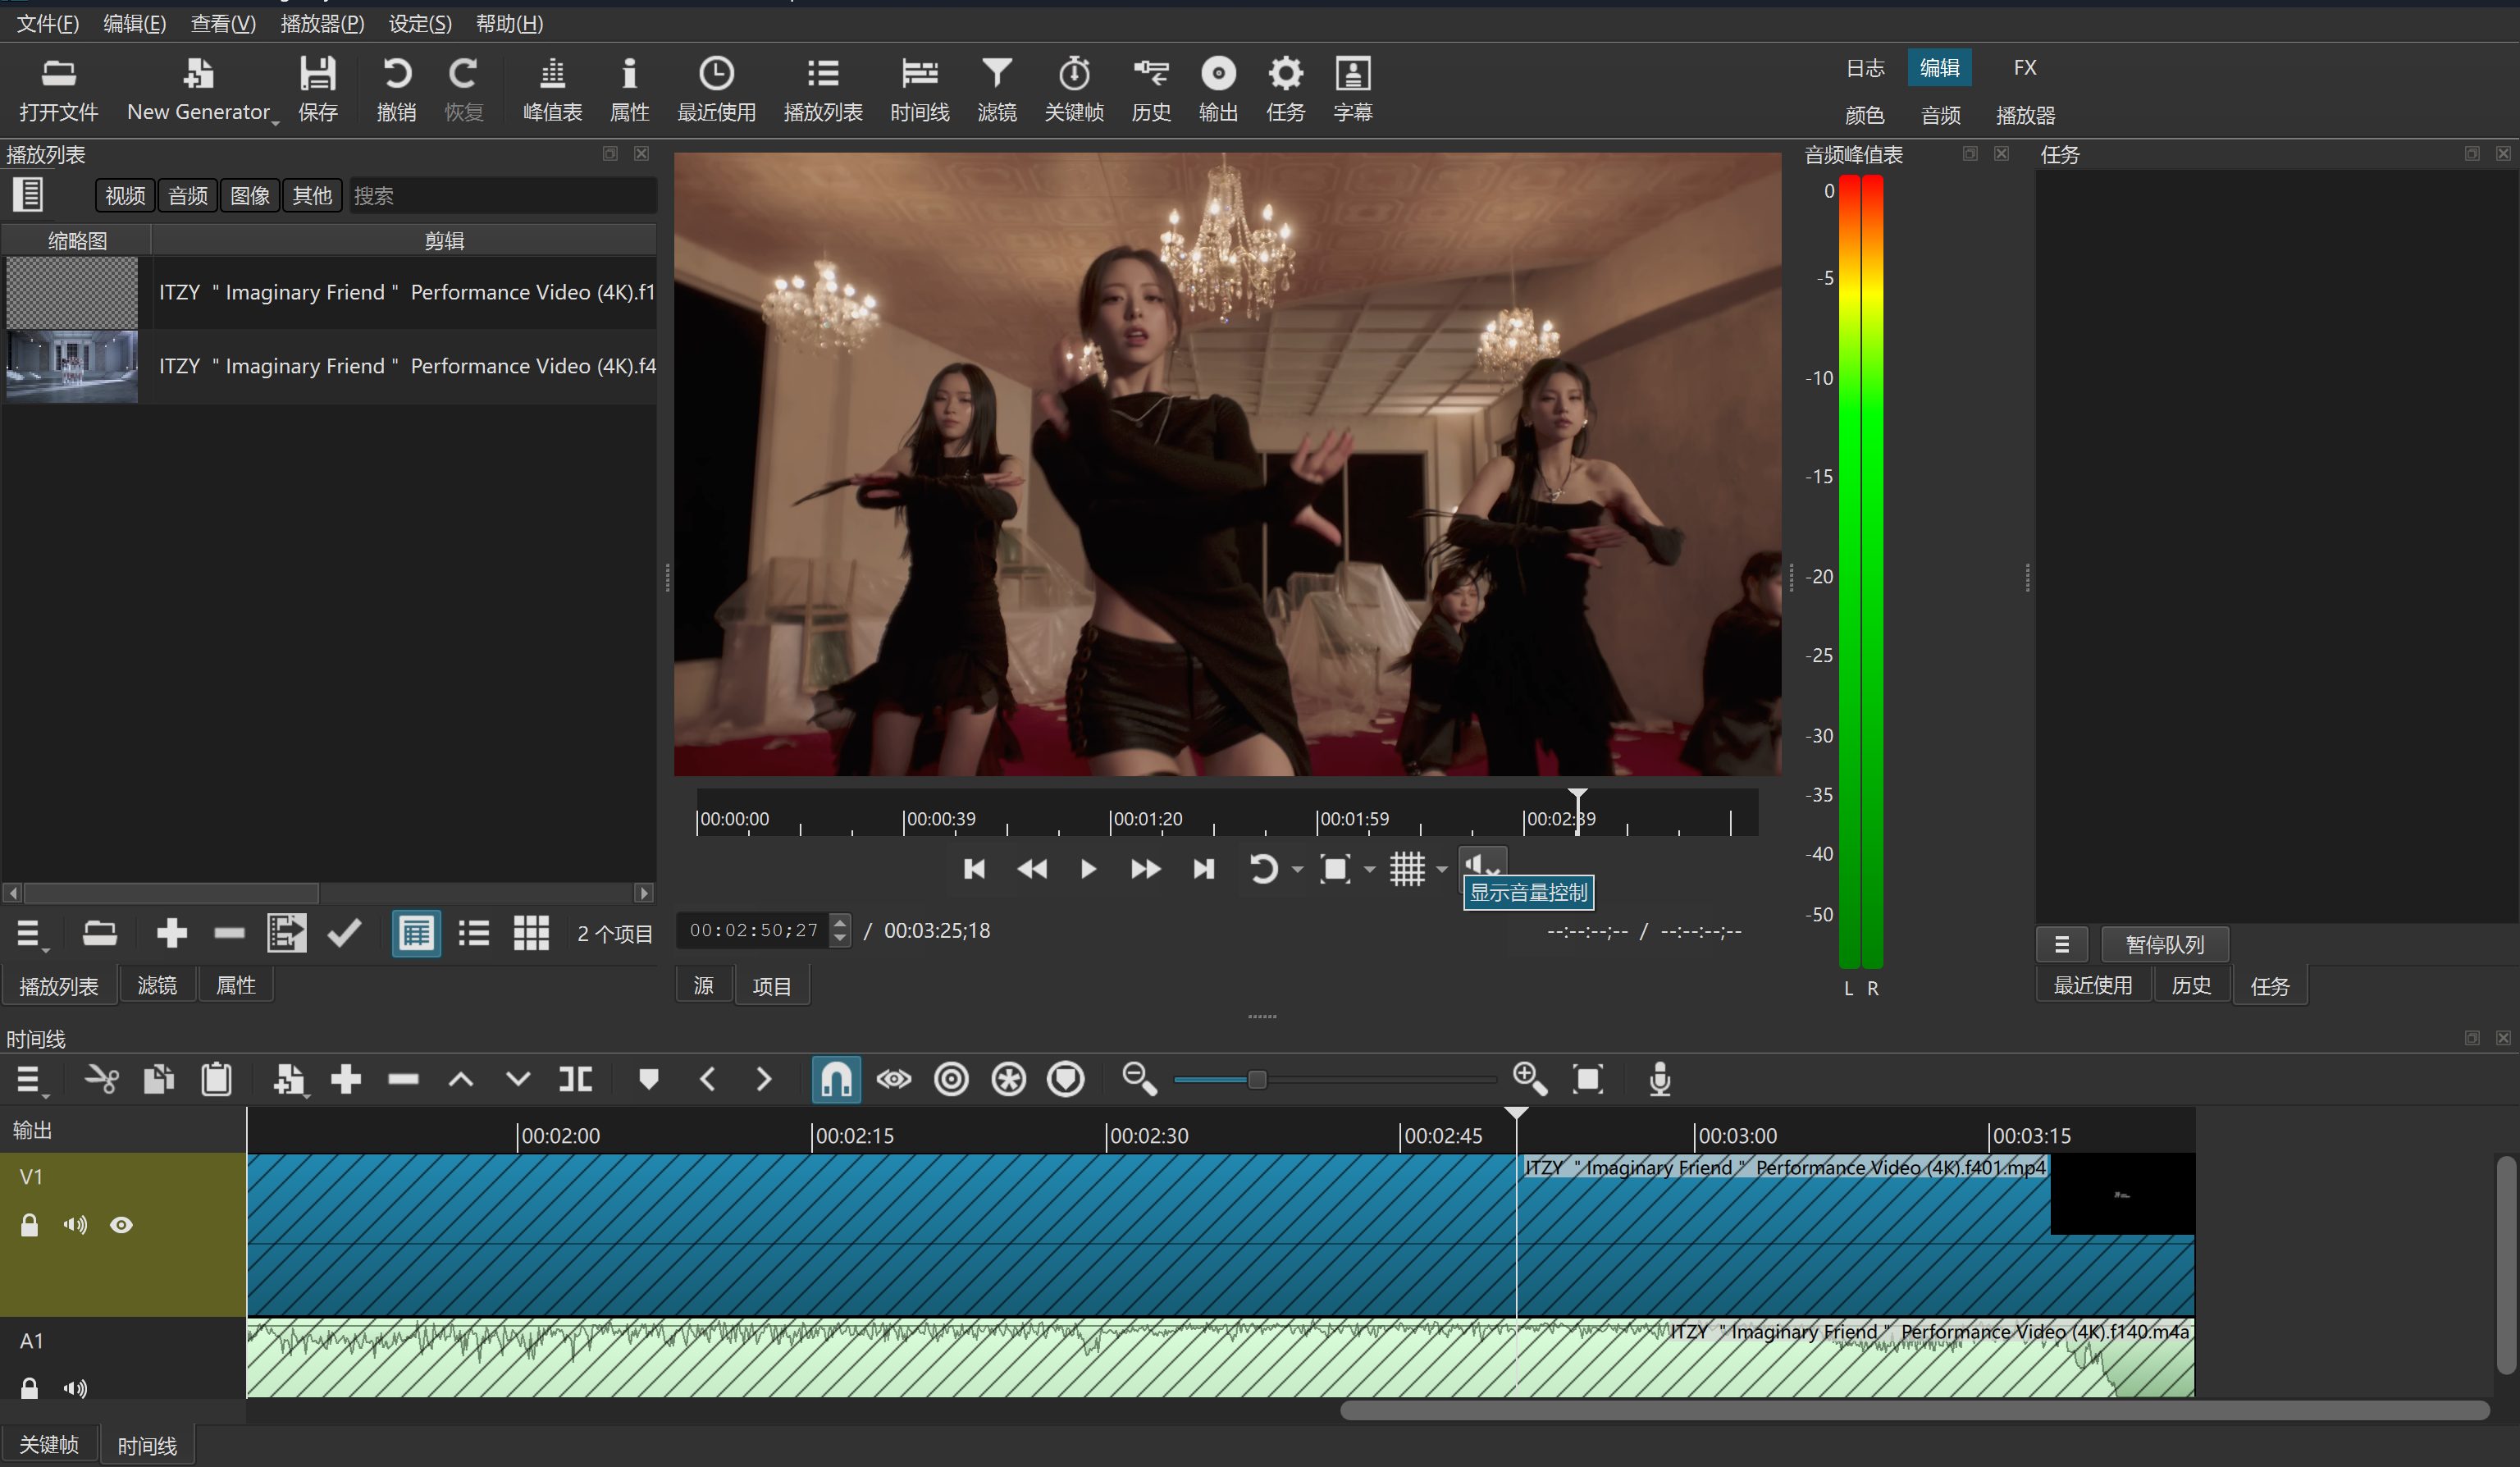
Task: Open the grid display dropdown arrow under player
Action: 1441,870
